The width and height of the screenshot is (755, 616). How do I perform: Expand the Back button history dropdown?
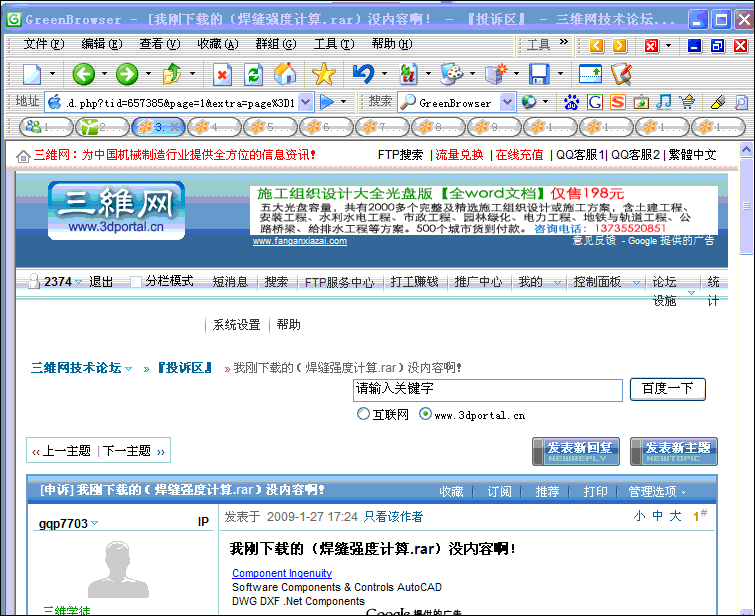(x=104, y=74)
